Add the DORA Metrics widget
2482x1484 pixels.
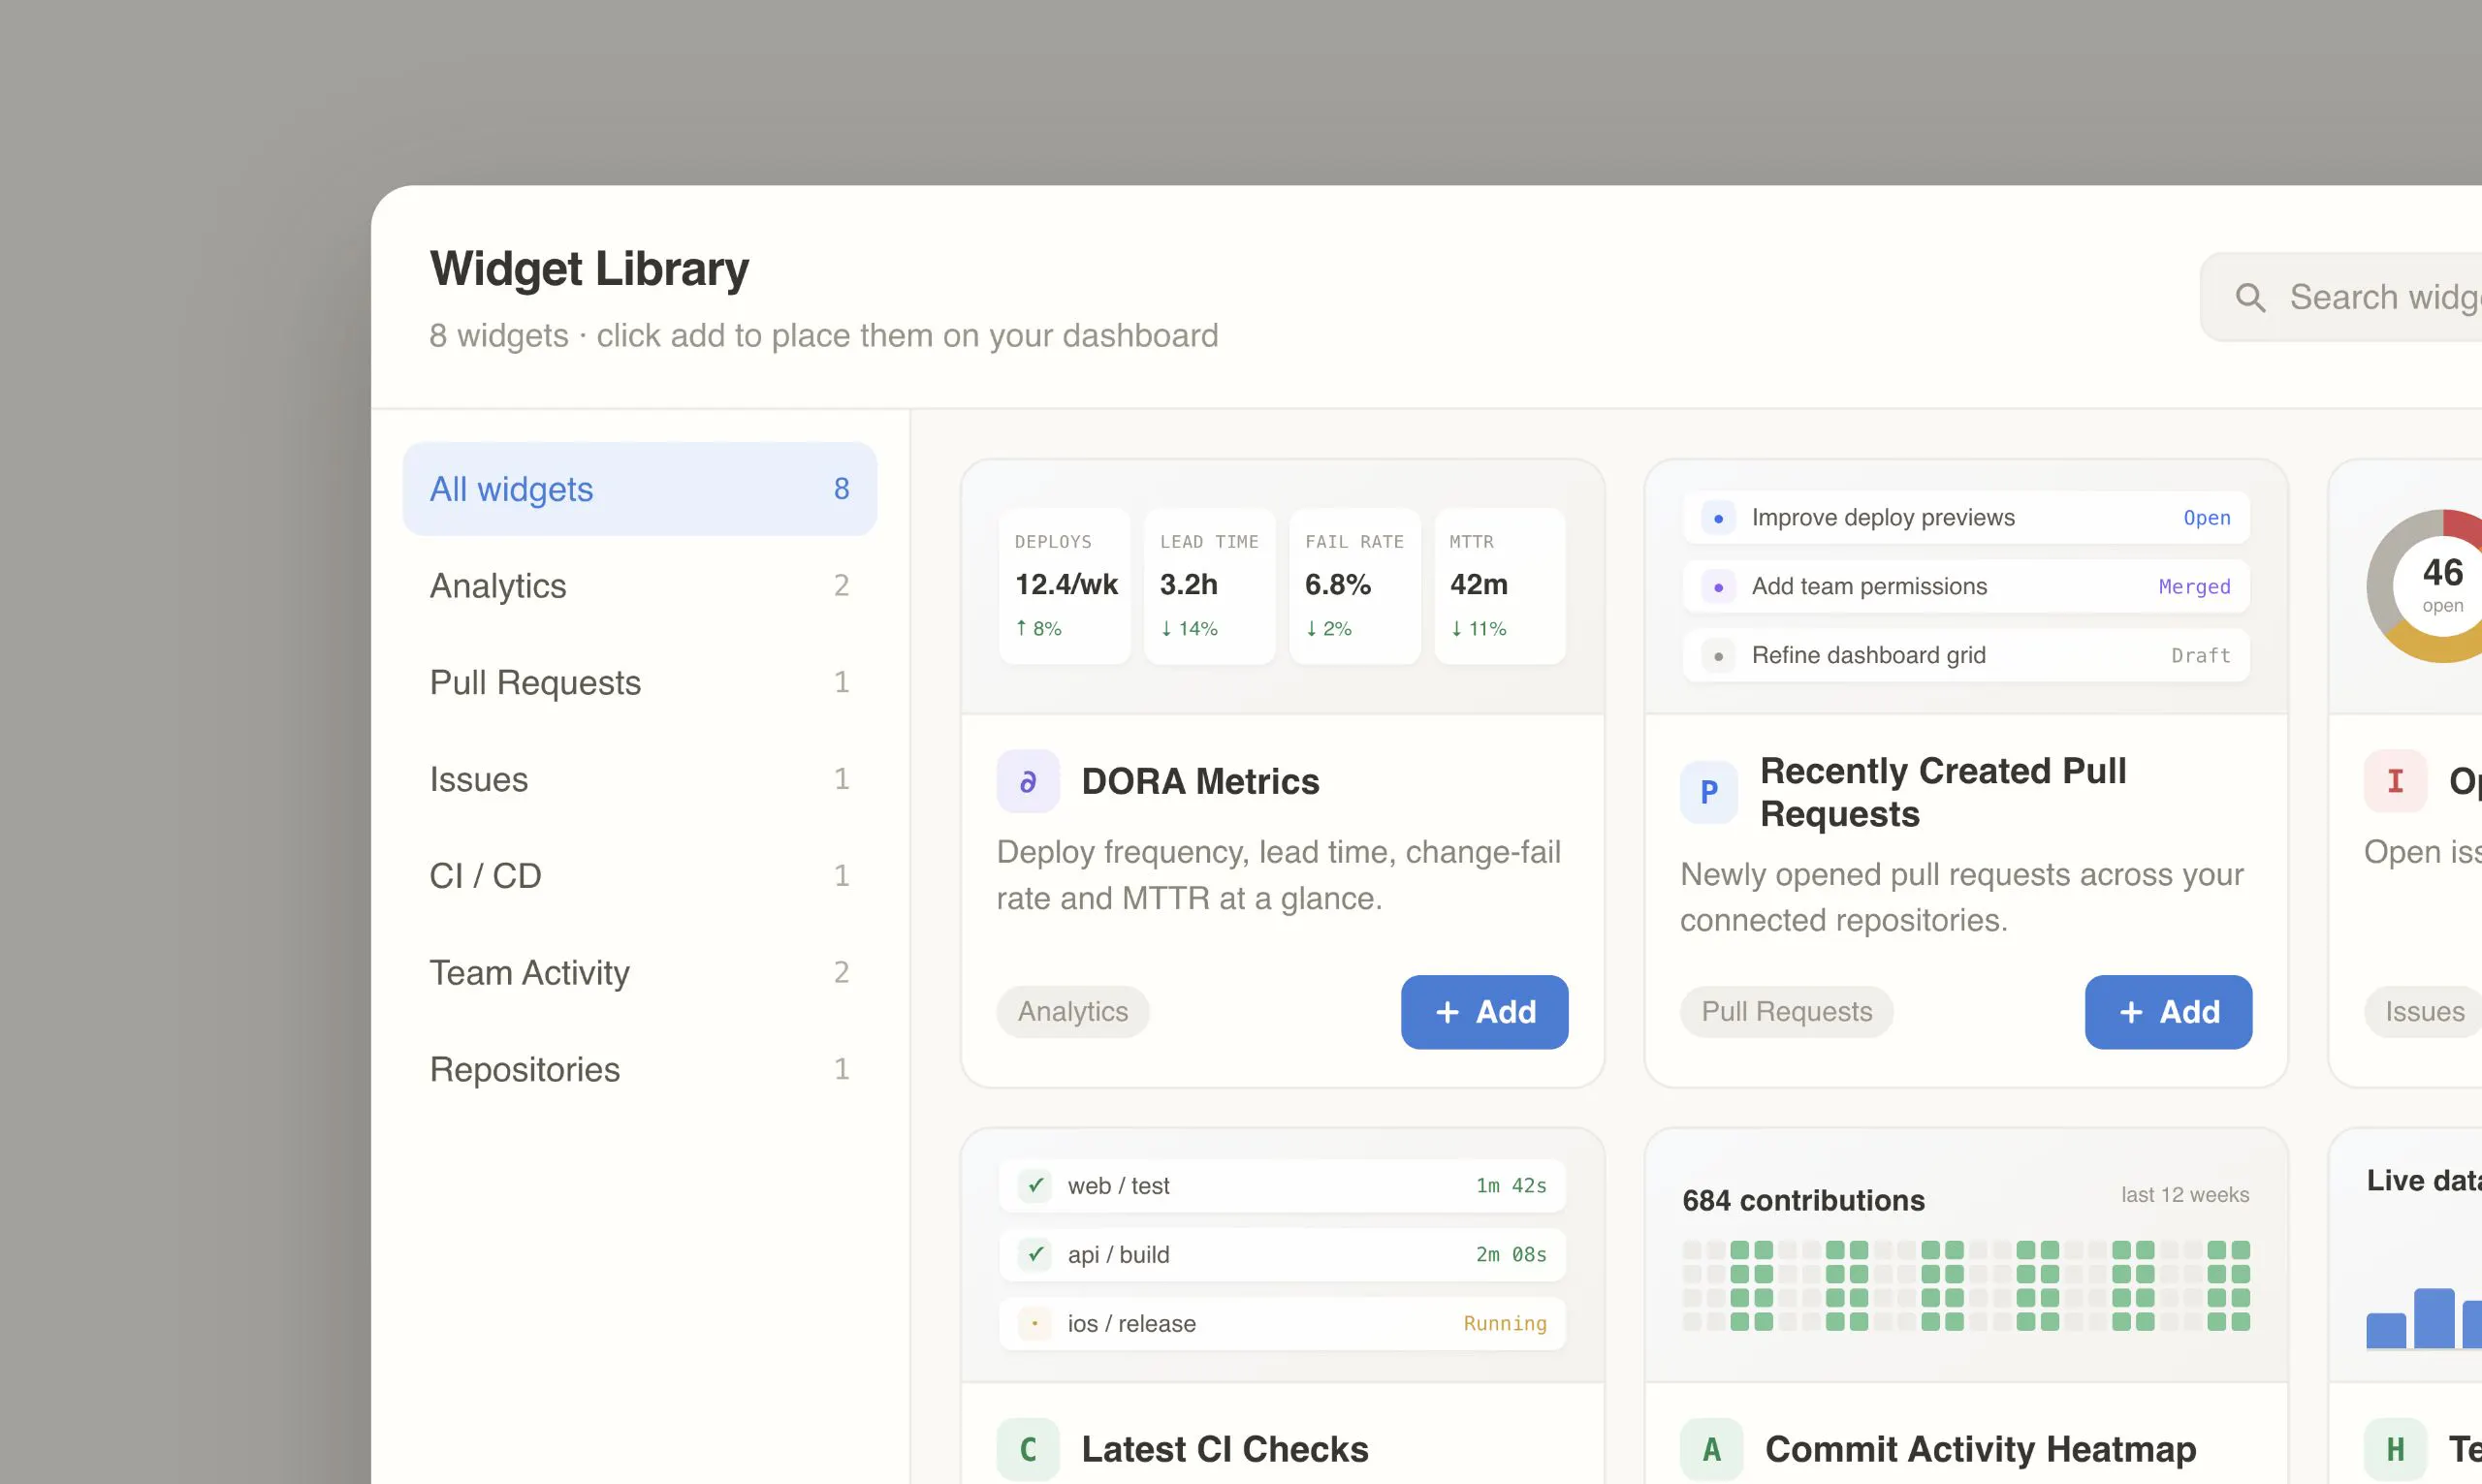[x=1484, y=1012]
